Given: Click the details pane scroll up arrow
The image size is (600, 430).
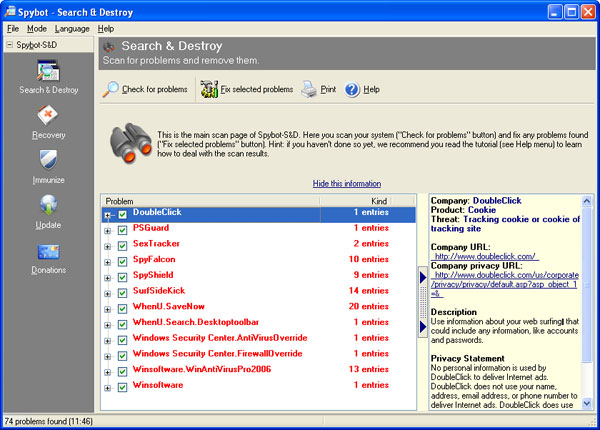Looking at the screenshot, I should point(587,201).
